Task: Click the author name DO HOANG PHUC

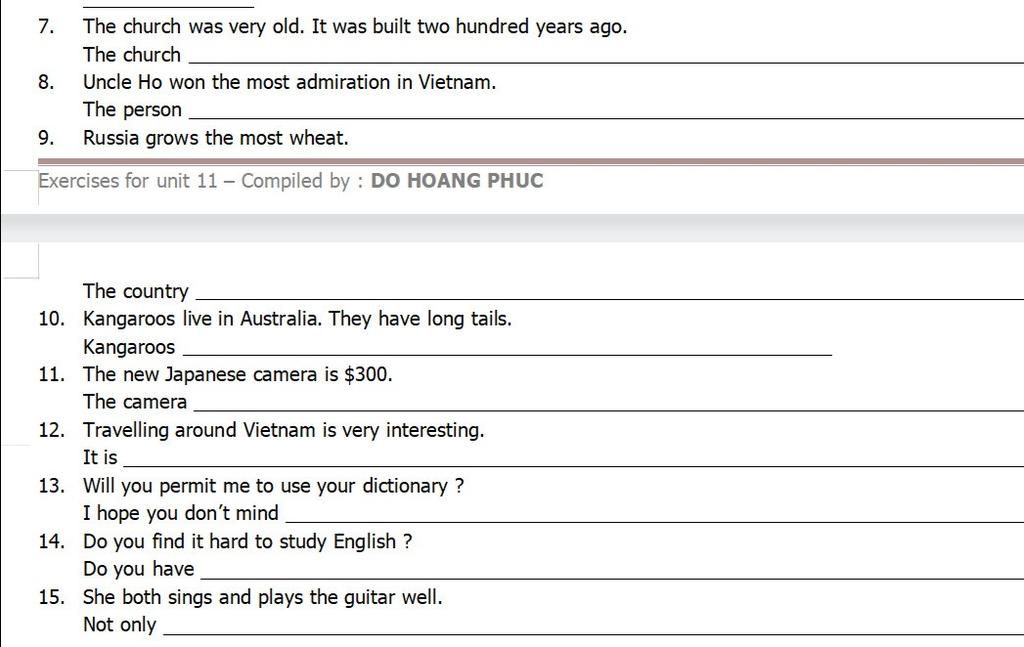Action: [457, 181]
